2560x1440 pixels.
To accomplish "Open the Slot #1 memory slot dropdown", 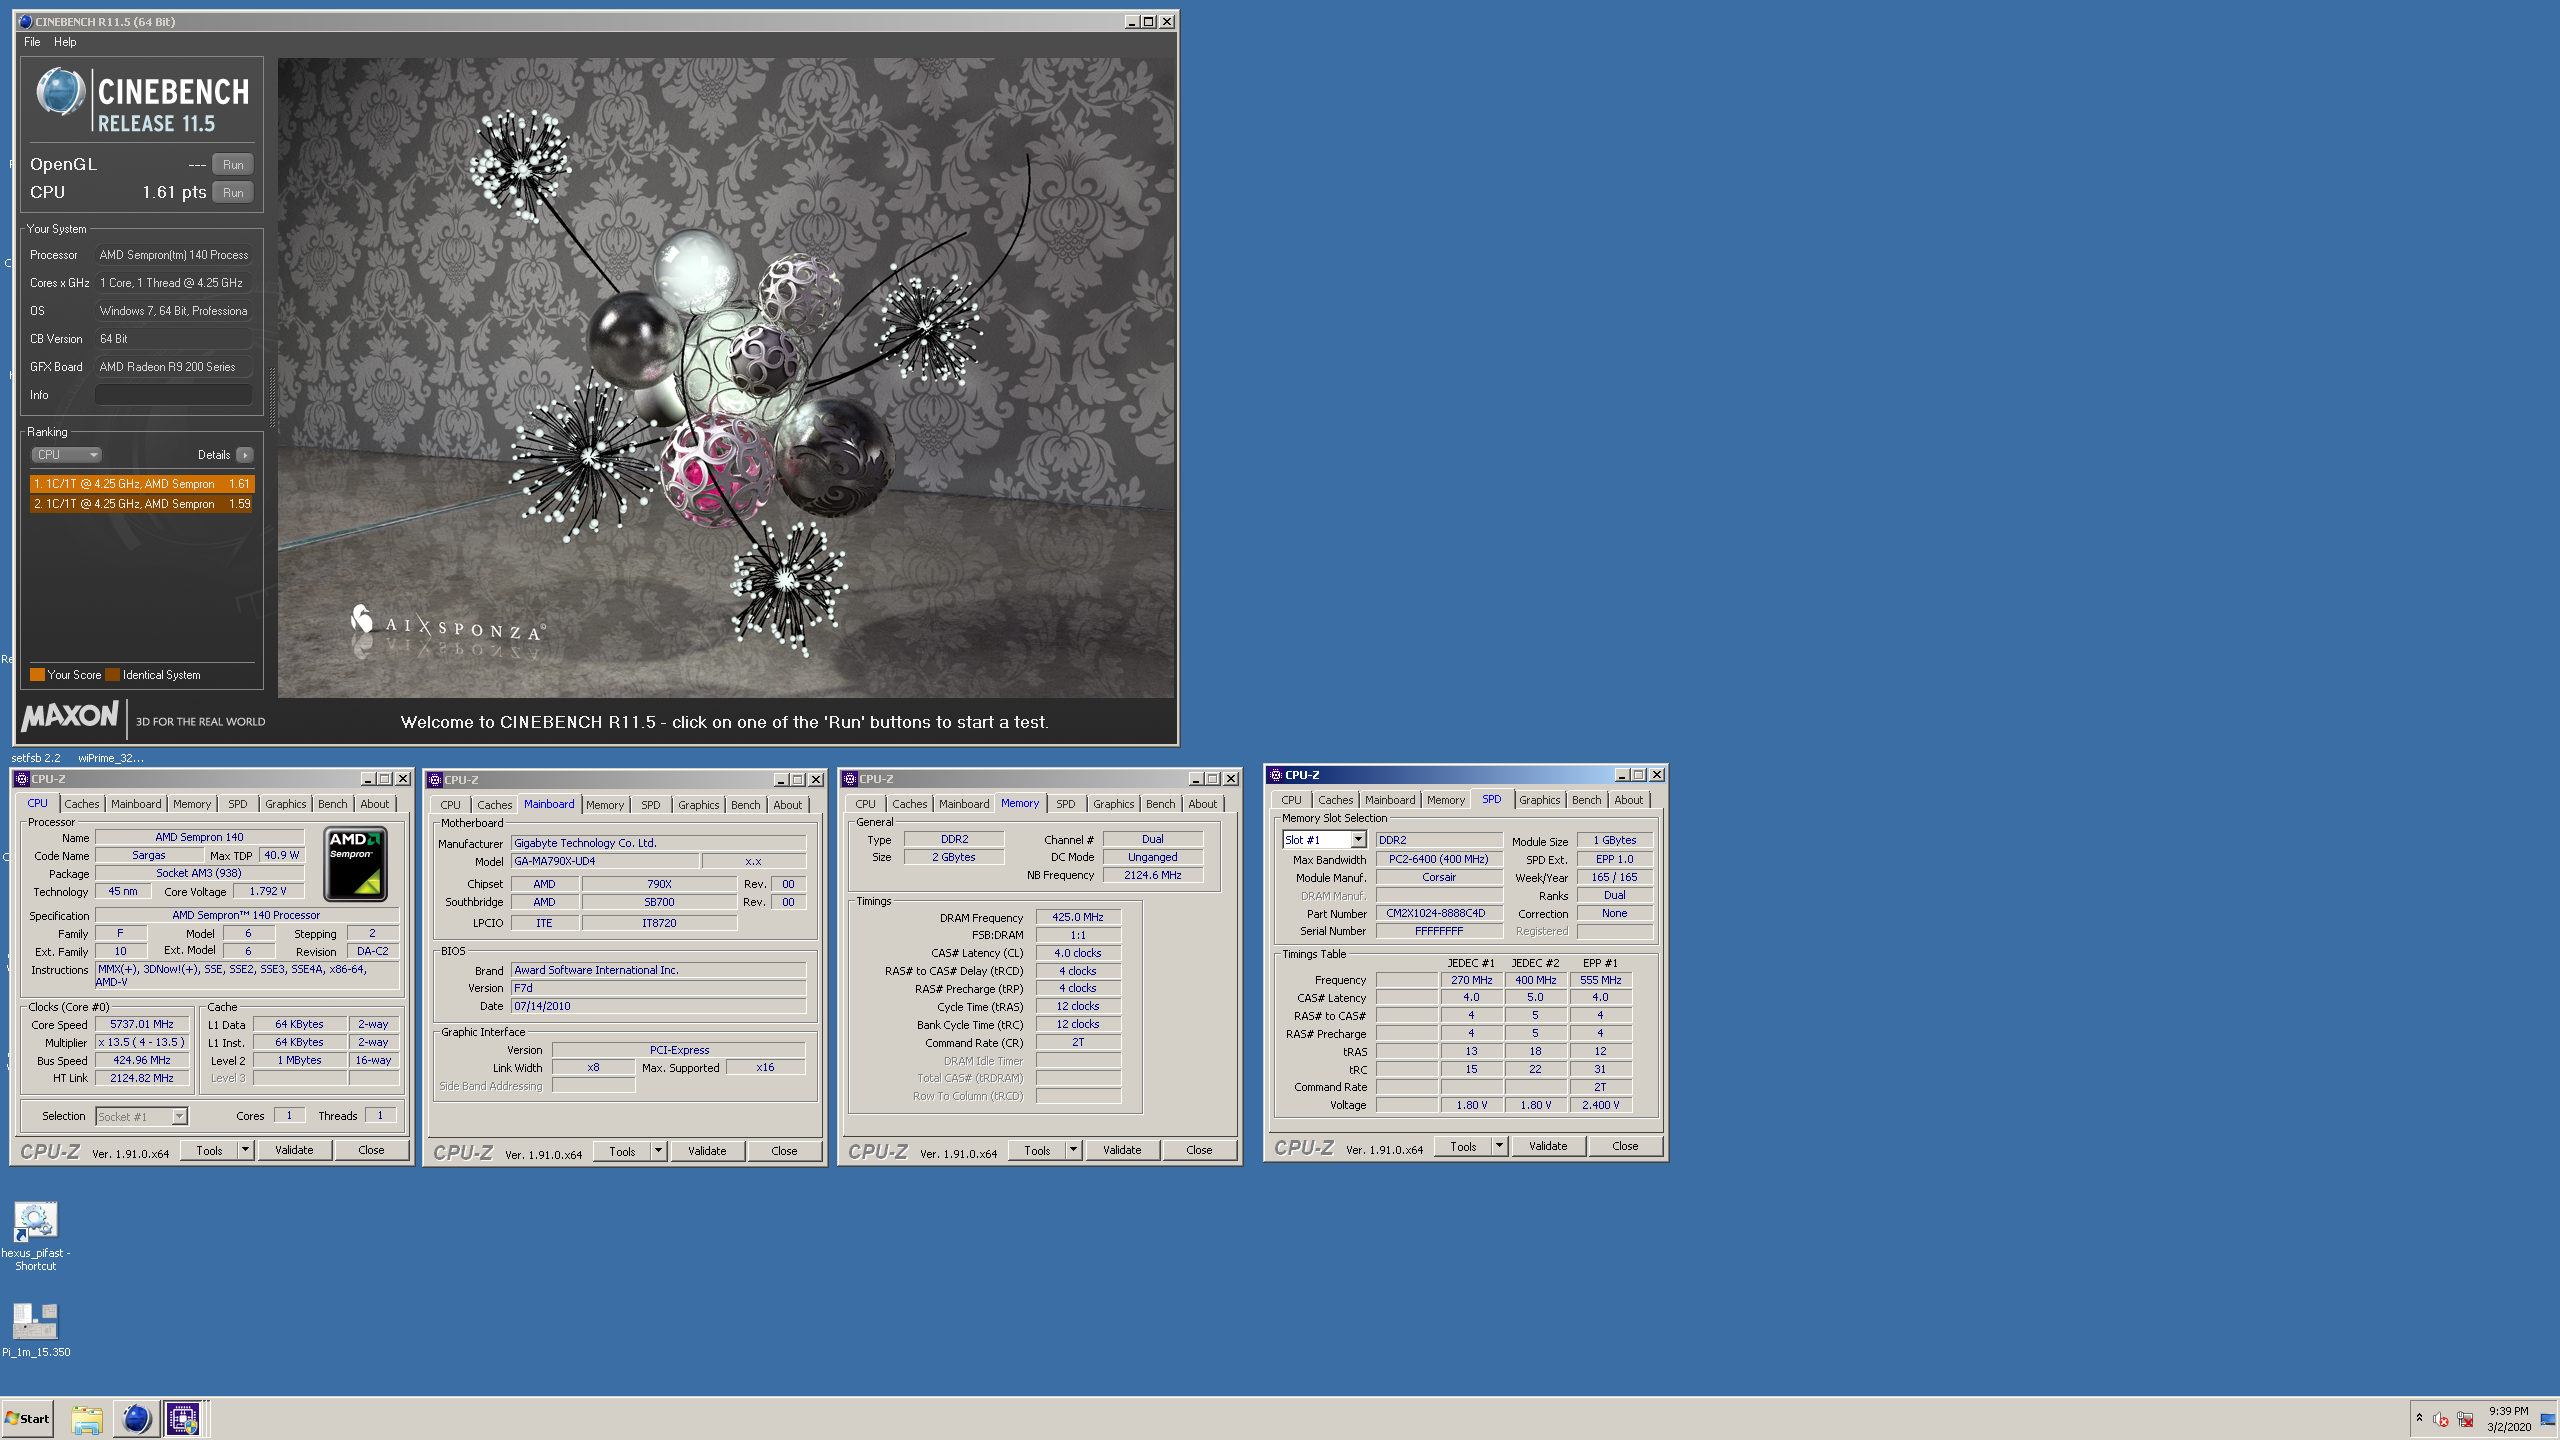I will point(1325,840).
